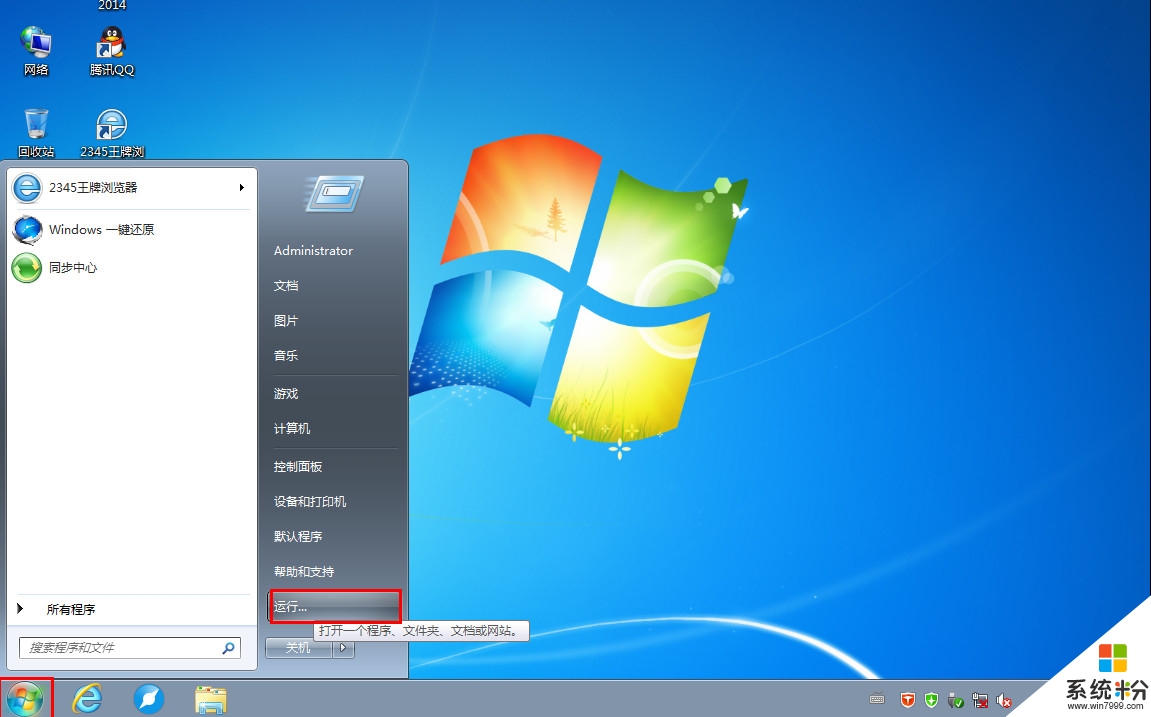Open 游戏 from the start menu
Image resolution: width=1151 pixels, height=717 pixels.
tap(286, 394)
